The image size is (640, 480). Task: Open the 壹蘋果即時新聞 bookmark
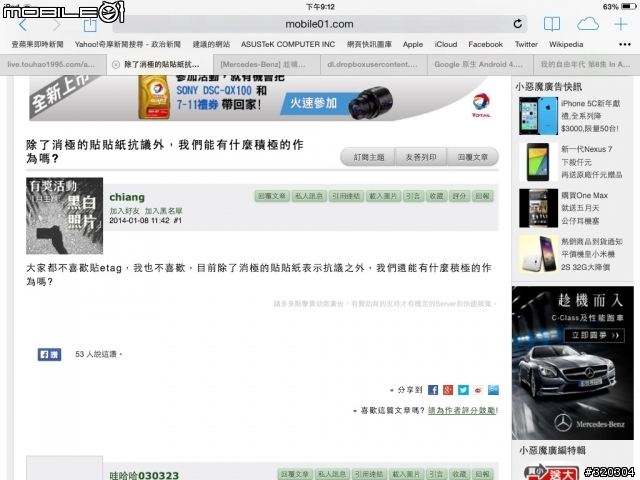(x=38, y=44)
